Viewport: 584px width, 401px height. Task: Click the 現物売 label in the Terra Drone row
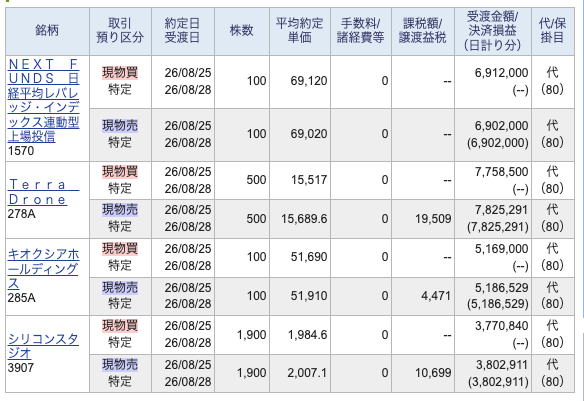[120, 210]
